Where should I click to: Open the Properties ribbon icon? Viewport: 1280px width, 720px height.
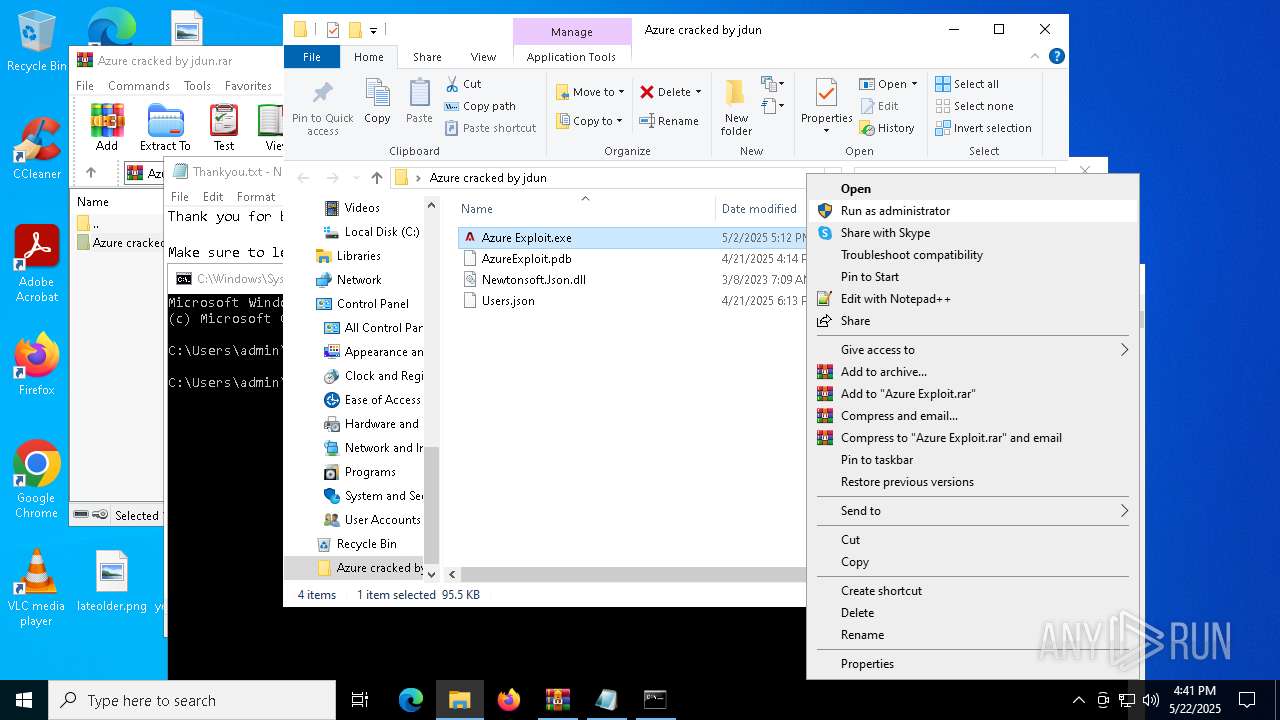pos(826,93)
